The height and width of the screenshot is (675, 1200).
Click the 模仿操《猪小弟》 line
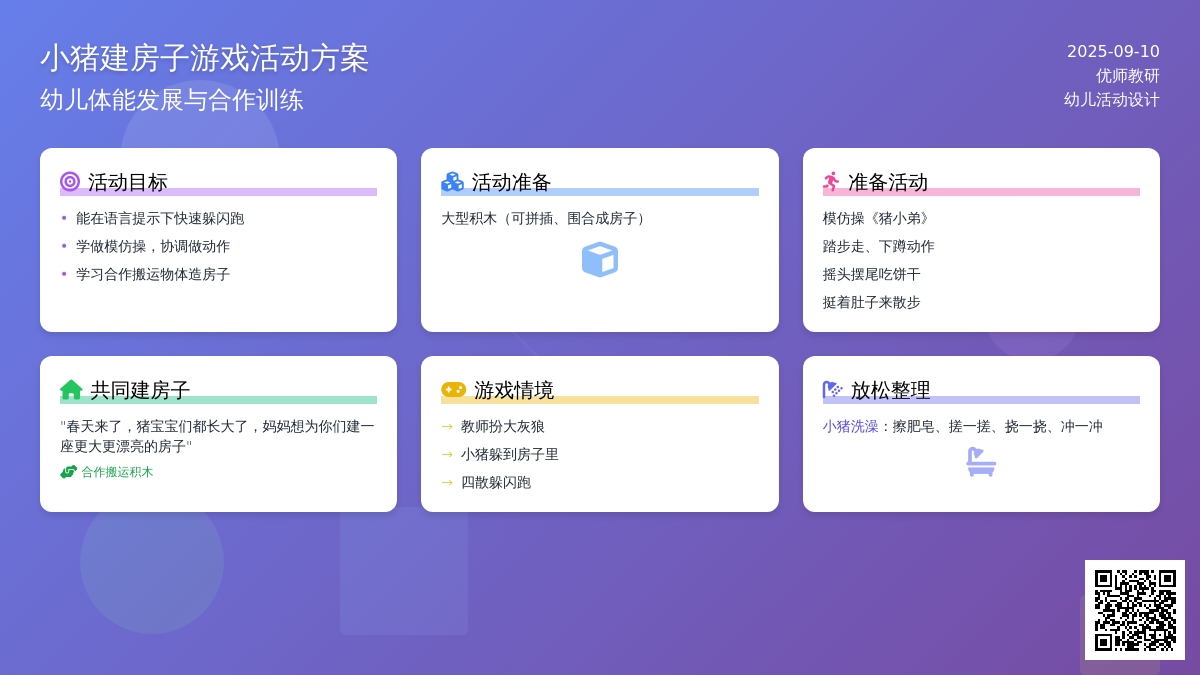[878, 218]
